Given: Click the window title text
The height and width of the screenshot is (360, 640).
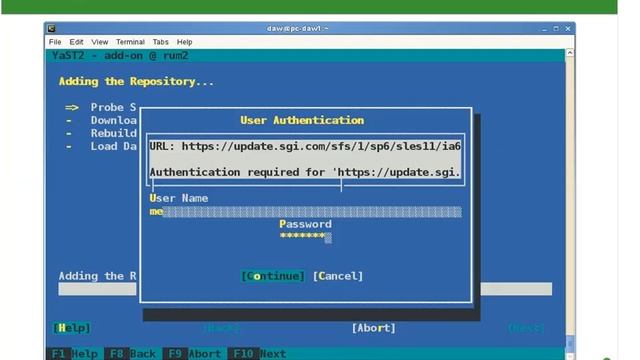Looking at the screenshot, I should point(298,29).
